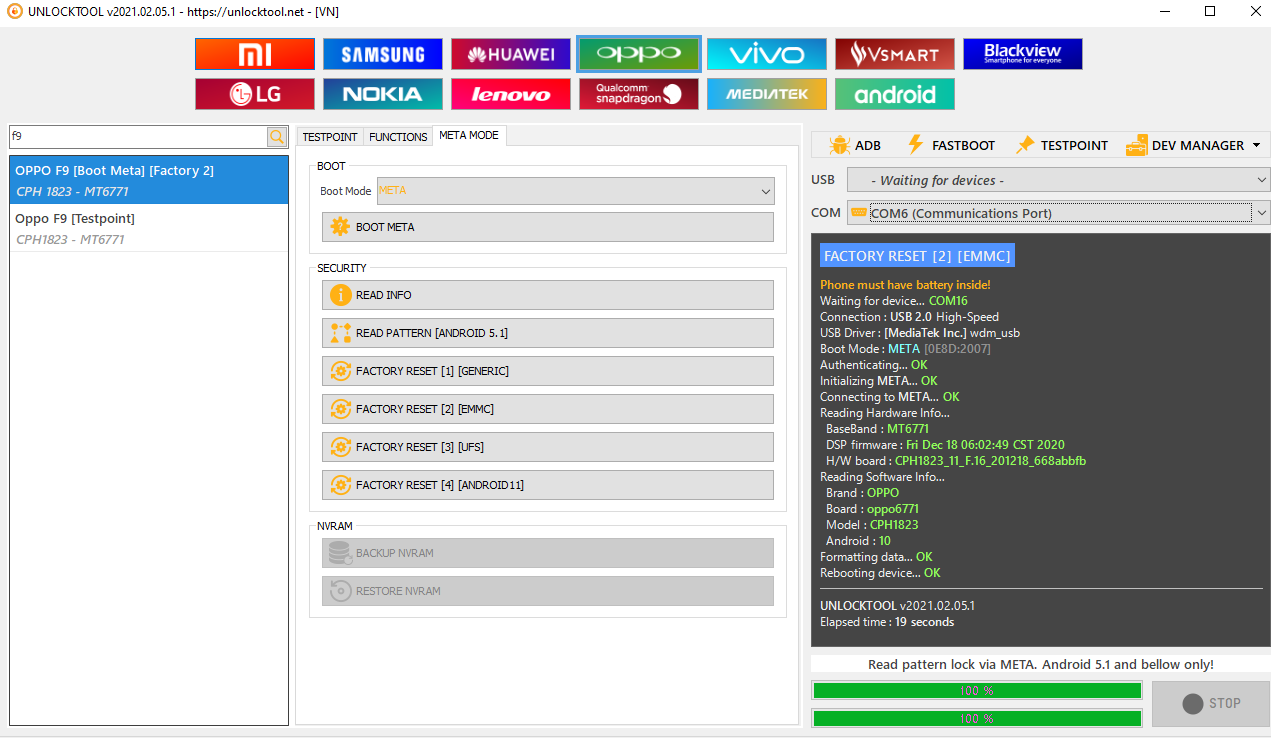Screen dimensions: 1271x738
Task: Select the Vsmart brand logo
Action: (895, 54)
